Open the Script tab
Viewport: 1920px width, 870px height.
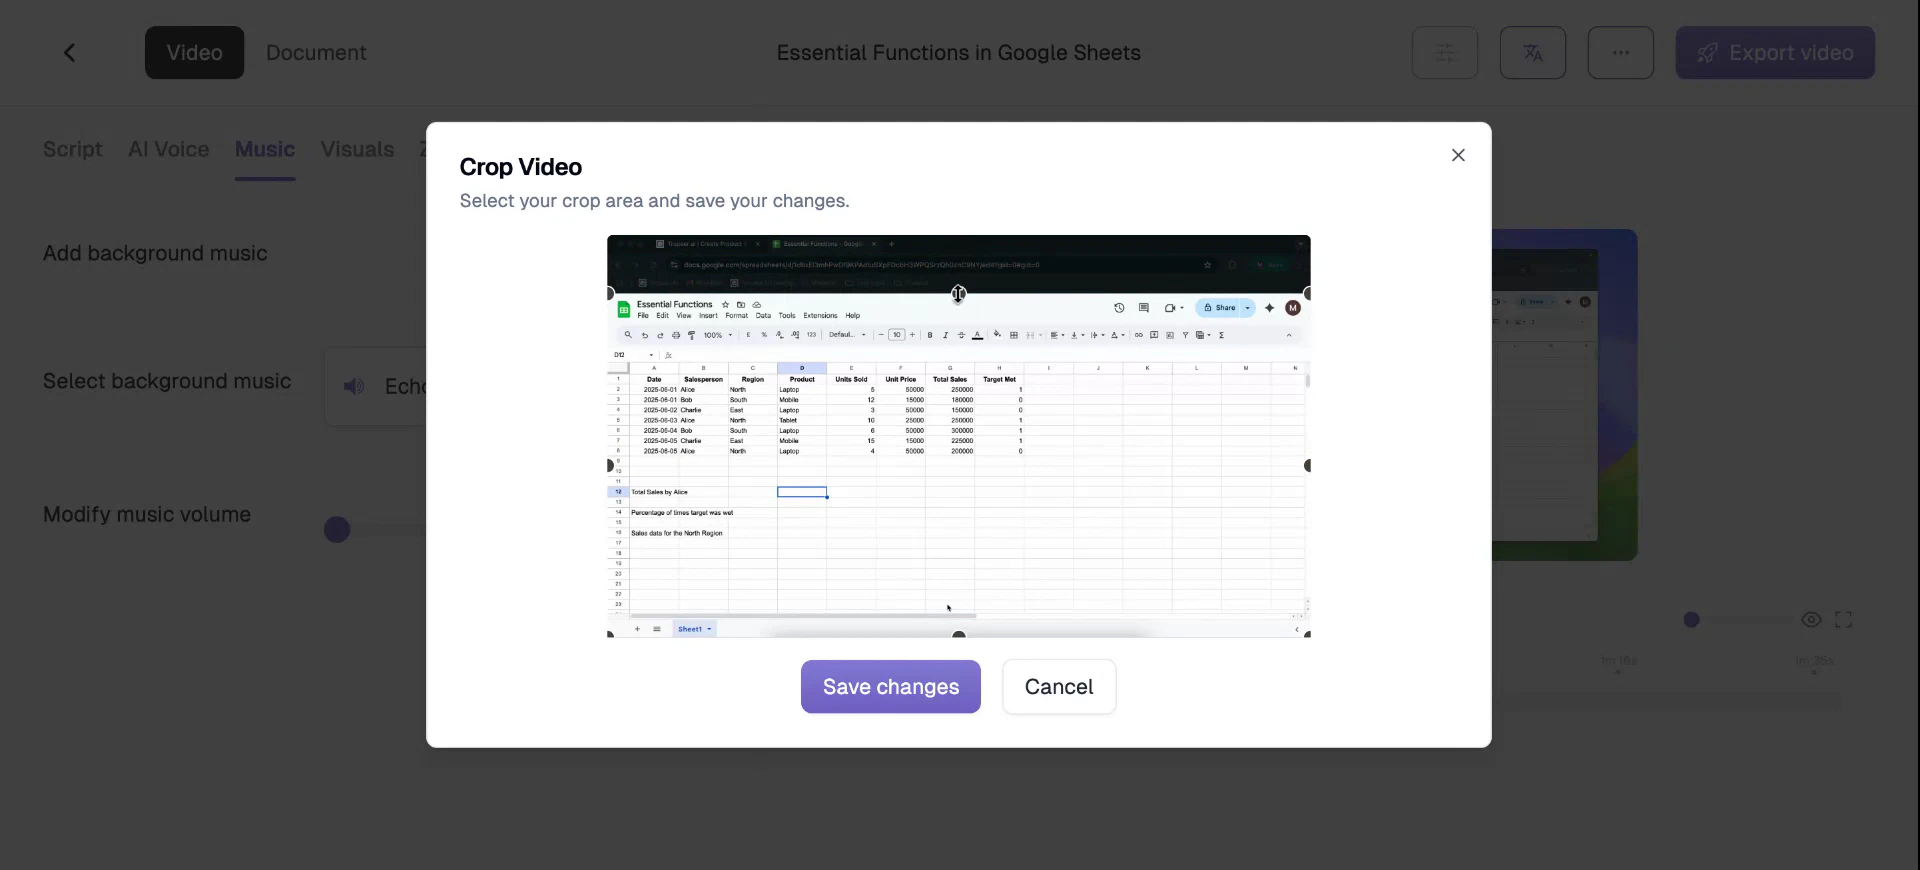pos(72,149)
